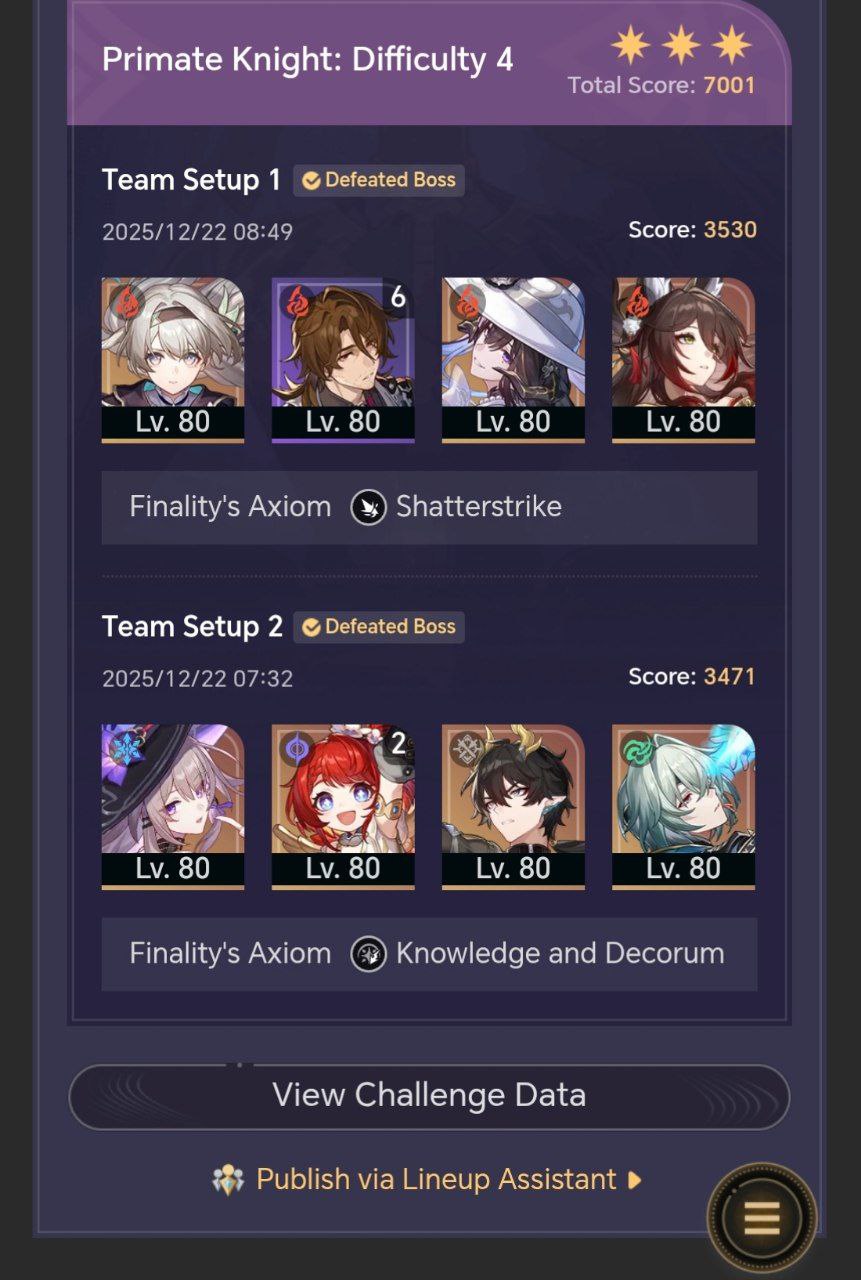Click Team Setup 2 Defeated Boss checkmark icon

312,628
